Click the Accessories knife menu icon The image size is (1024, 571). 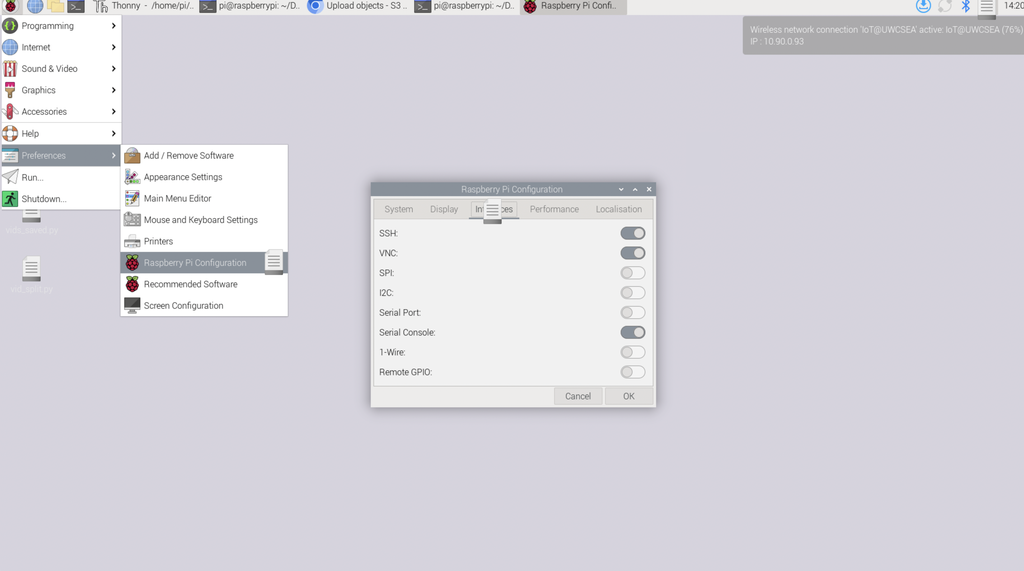click(x=10, y=112)
